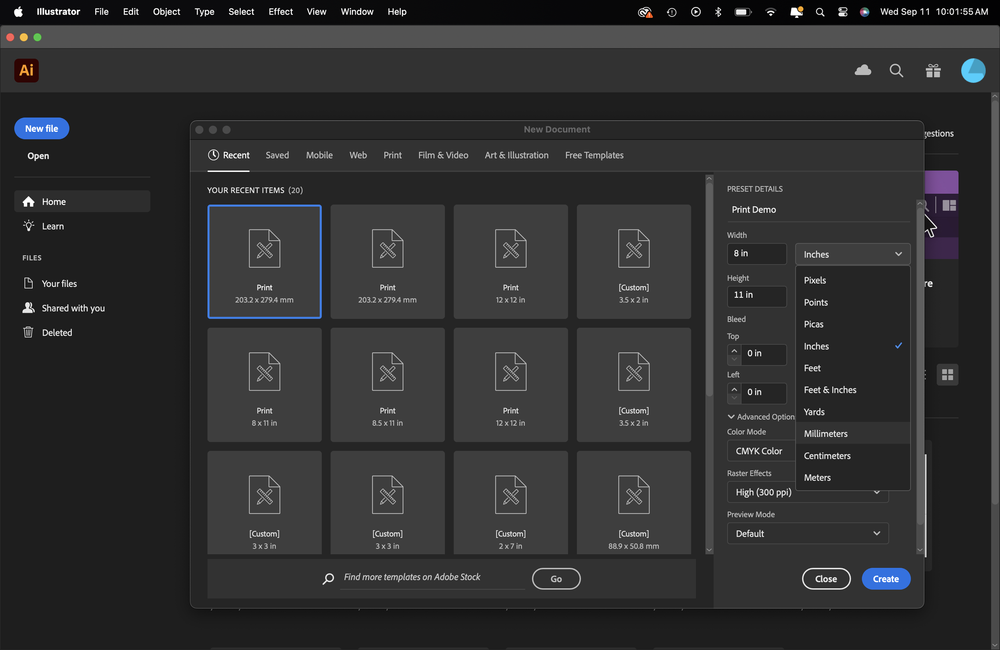Switch to the Print tab

tap(392, 155)
